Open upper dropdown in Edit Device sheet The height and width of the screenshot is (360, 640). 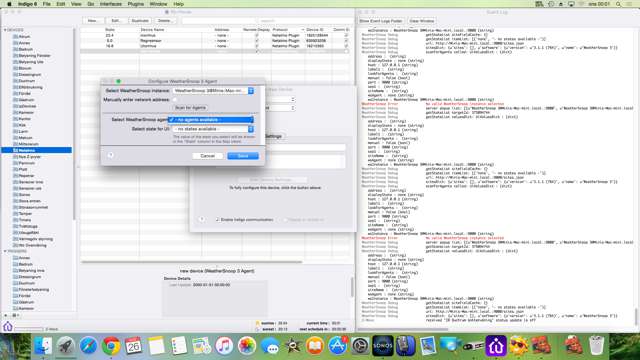pos(280,99)
